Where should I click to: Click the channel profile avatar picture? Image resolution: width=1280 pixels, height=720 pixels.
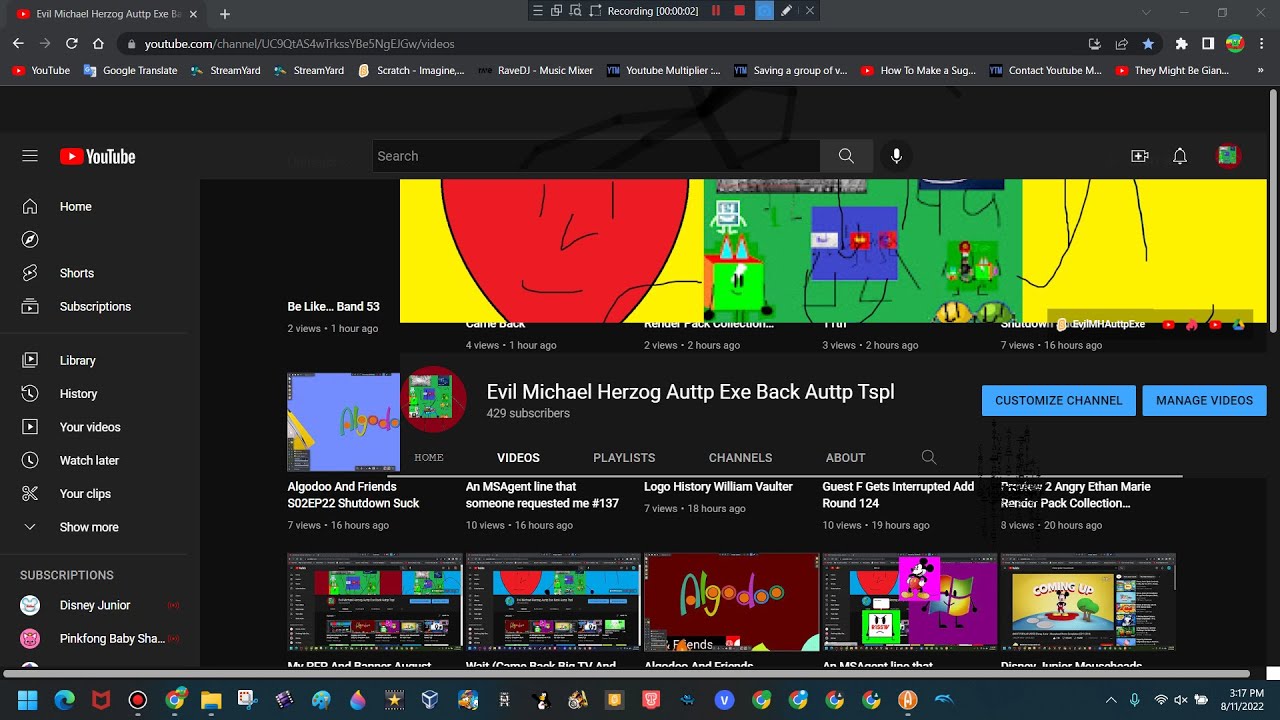tap(434, 399)
